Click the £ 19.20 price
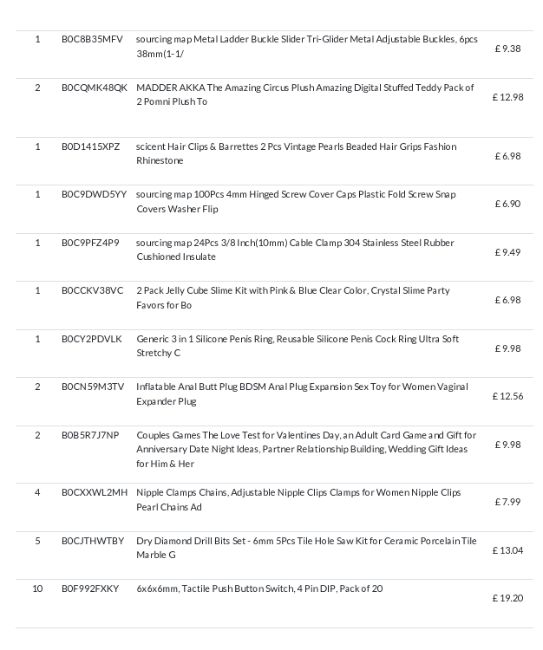Image resolution: width=543 pixels, height=650 pixels. 508,598
